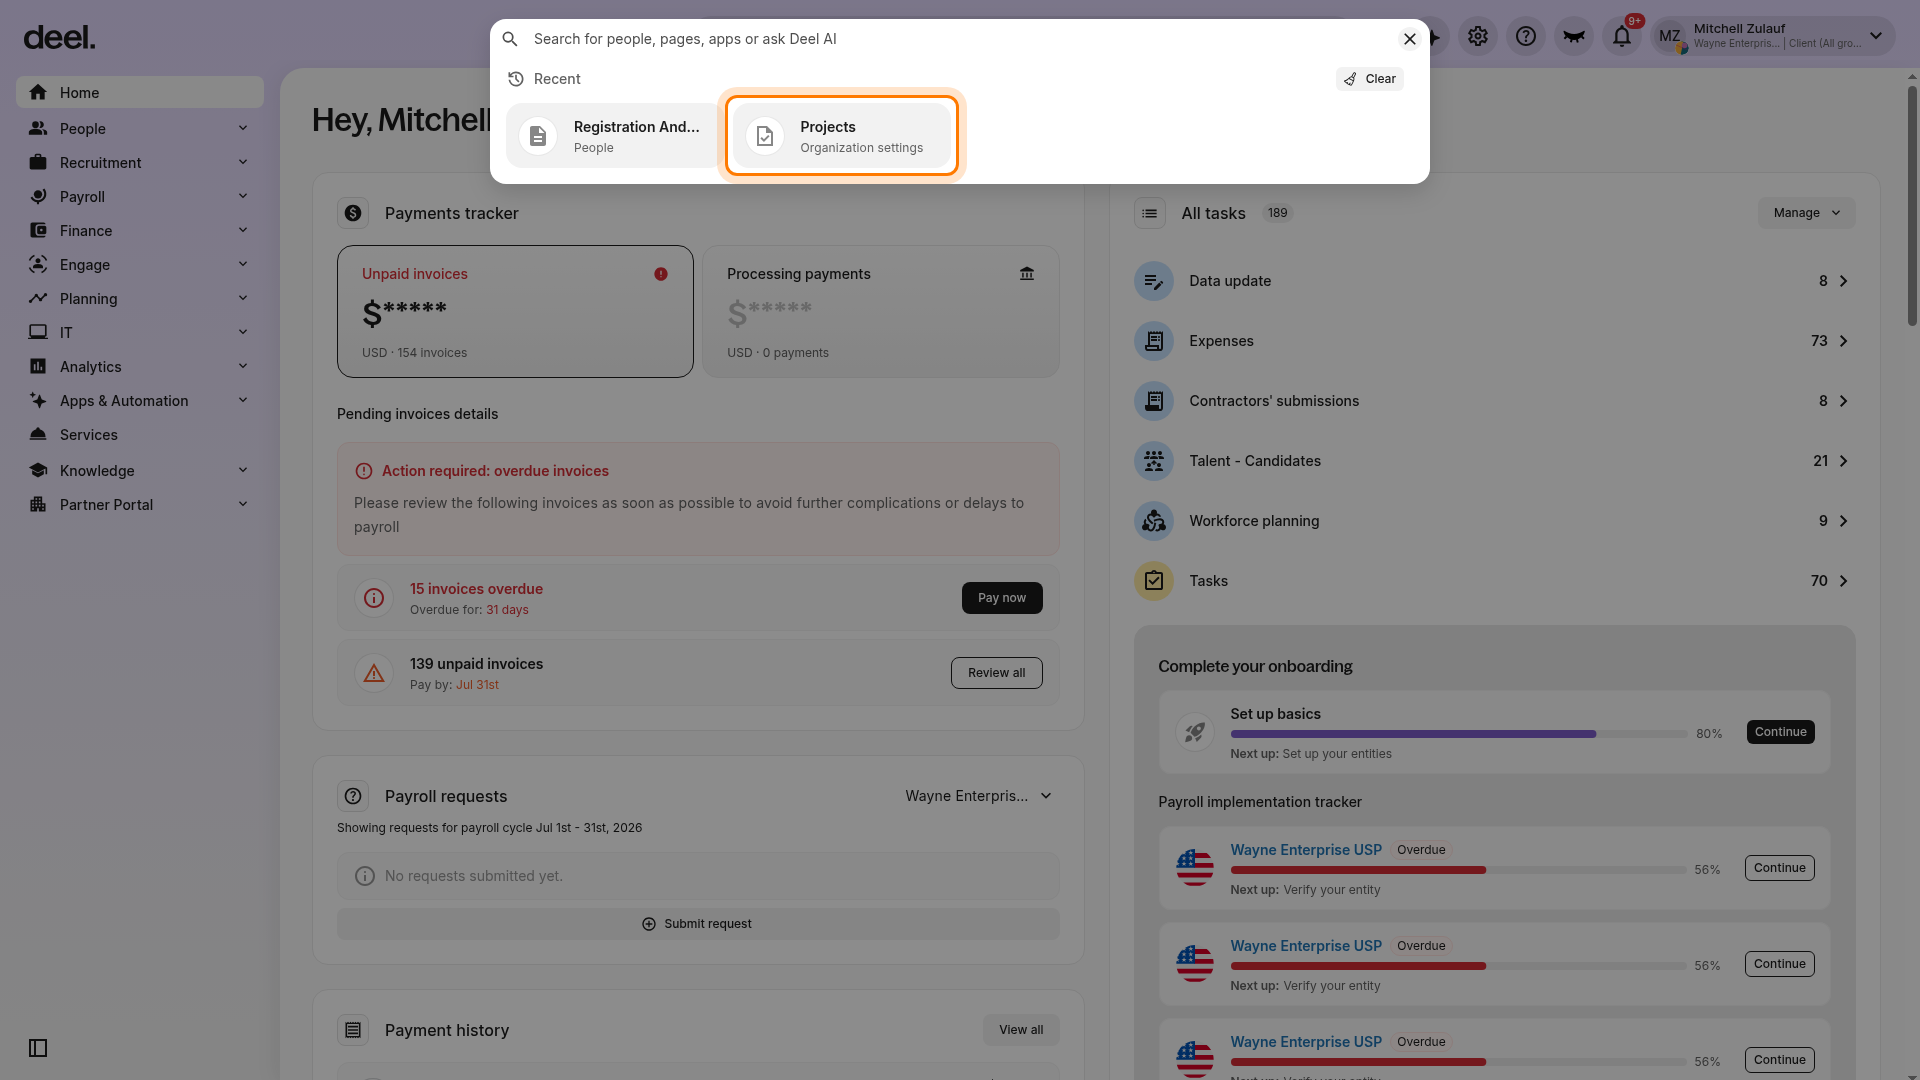Viewport: 1920px width, 1080px height.
Task: Click Pay now for overdue invoices
Action: (x=1002, y=598)
